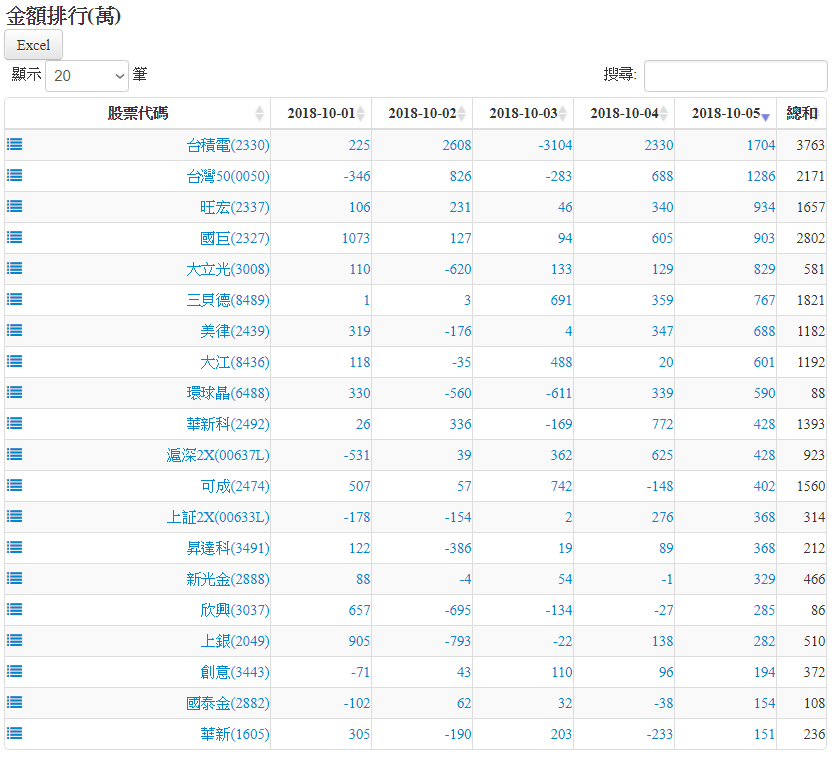Click the list icon next to 華新(1605)
Image resolution: width=834 pixels, height=757 pixels.
click(15, 733)
